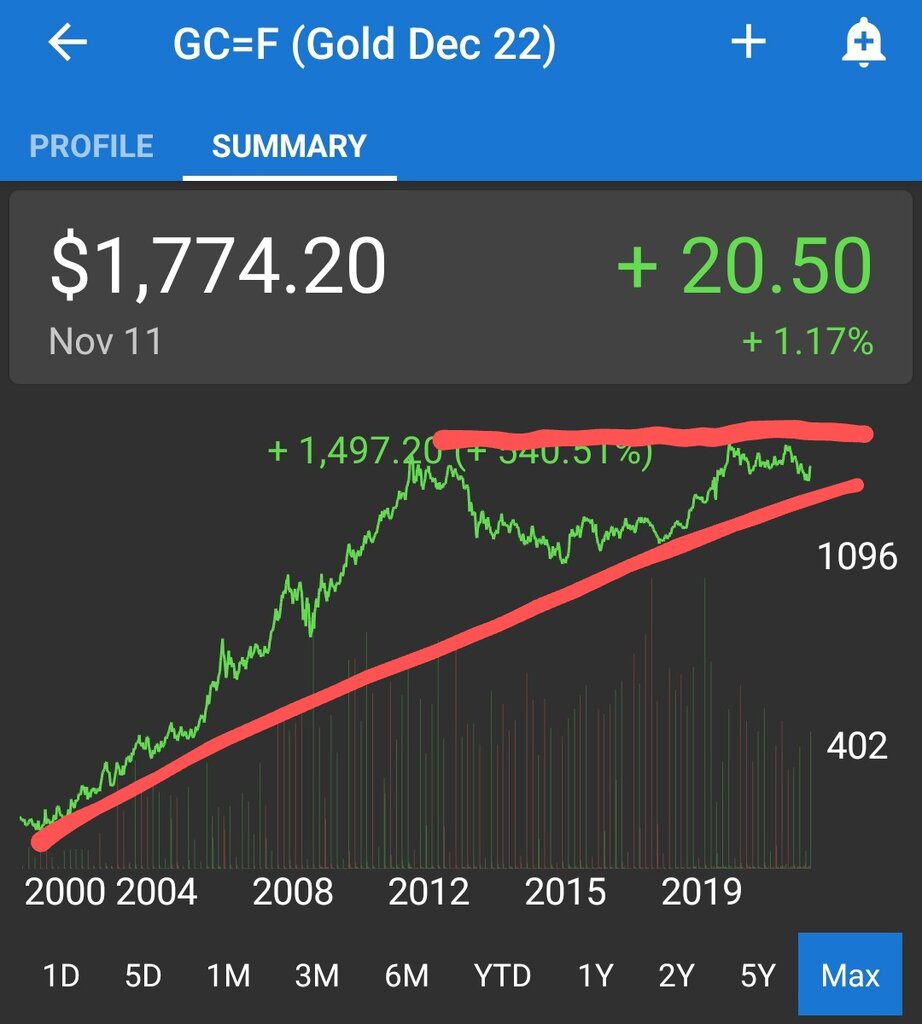Screen dimensions: 922x1024
Task: Tap the back arrow icon
Action: (68, 44)
